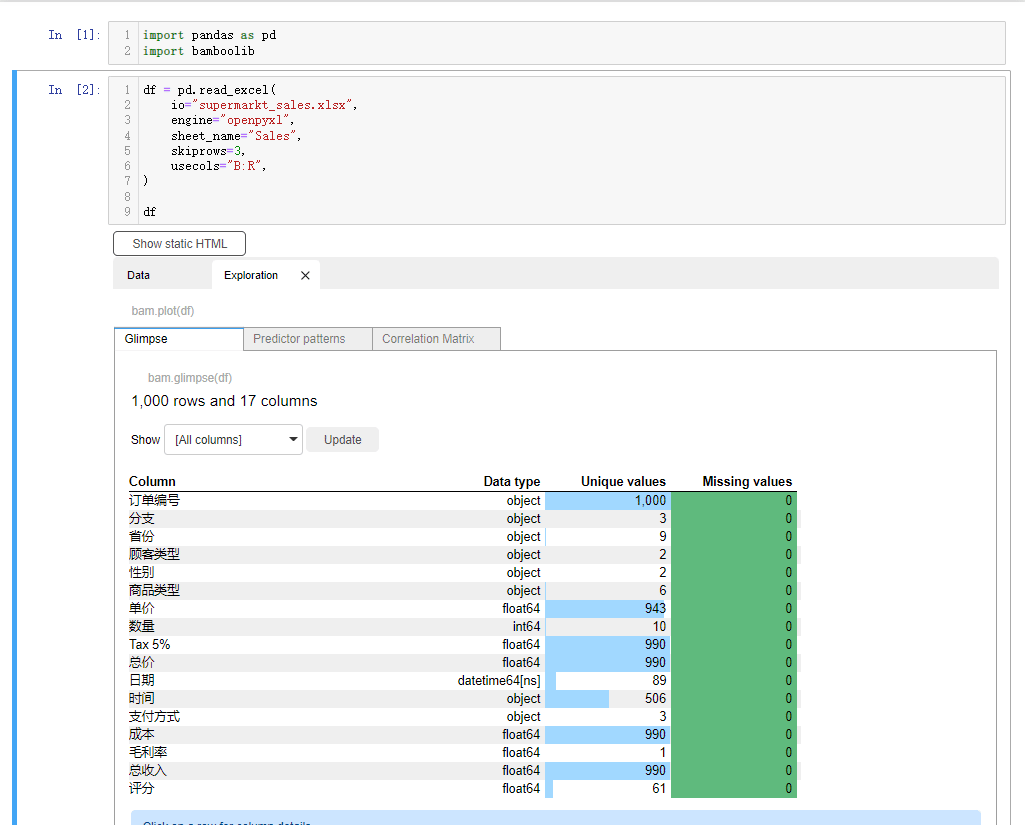Click the bam.plot(df) code text

(x=163, y=311)
